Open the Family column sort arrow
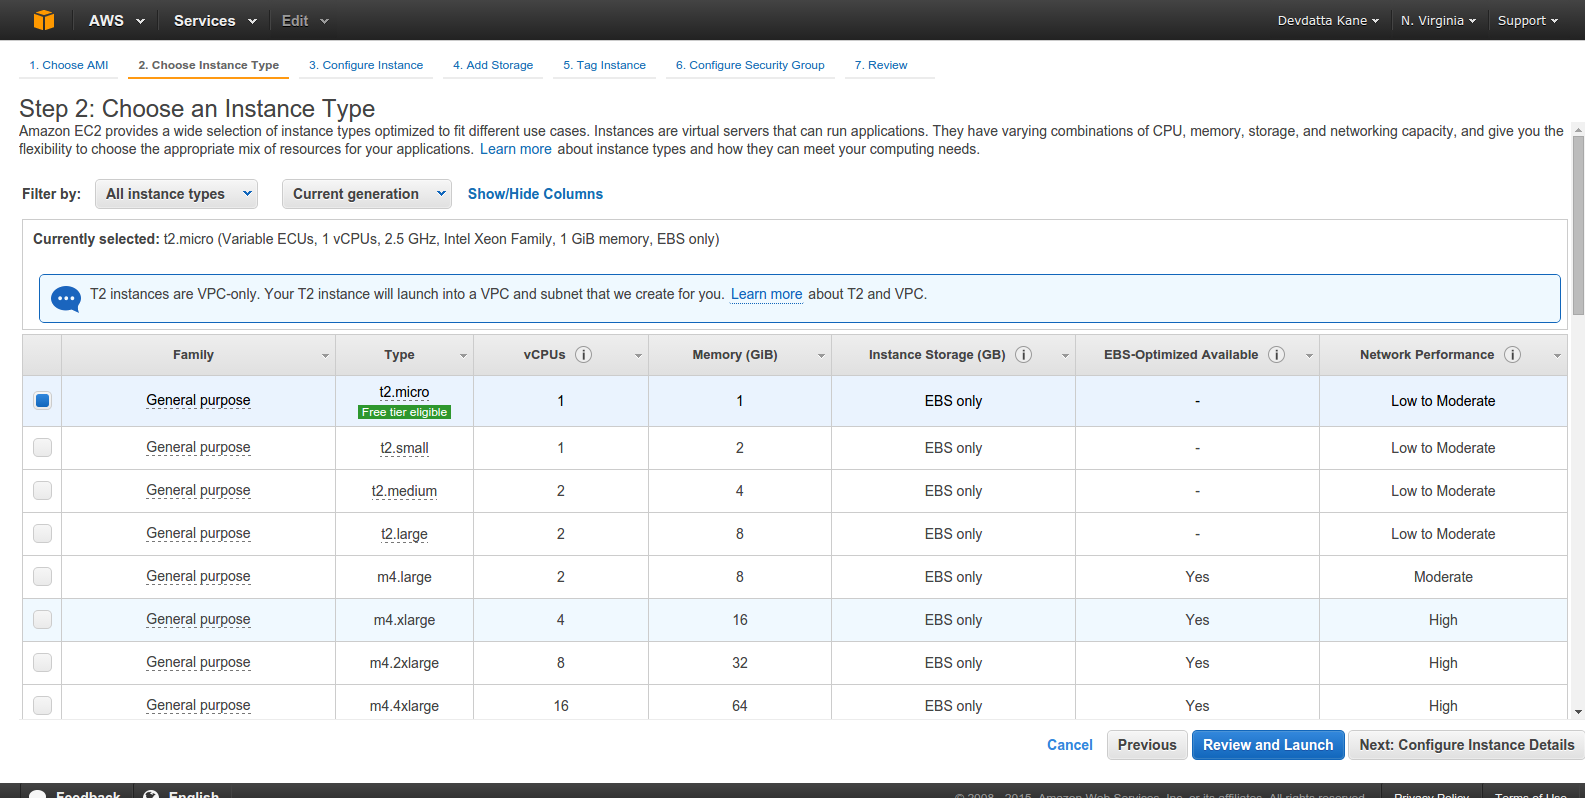Screen dimensions: 1585x798 tap(325, 356)
